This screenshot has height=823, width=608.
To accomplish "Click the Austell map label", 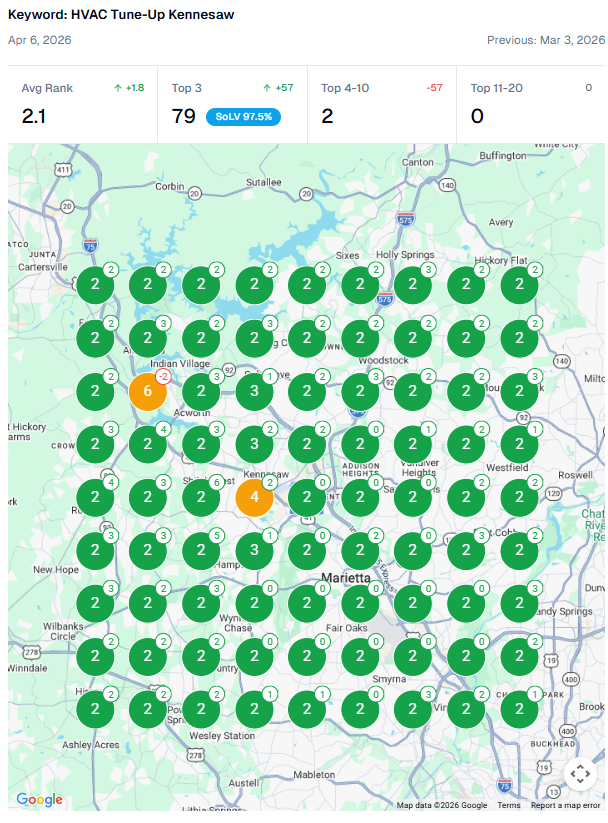I will 244,783.
